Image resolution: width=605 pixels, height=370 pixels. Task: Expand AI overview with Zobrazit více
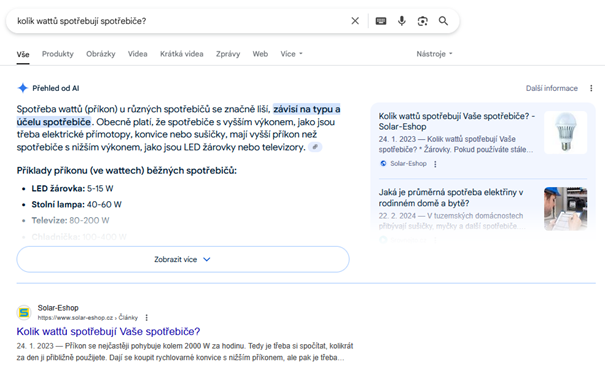point(183,259)
